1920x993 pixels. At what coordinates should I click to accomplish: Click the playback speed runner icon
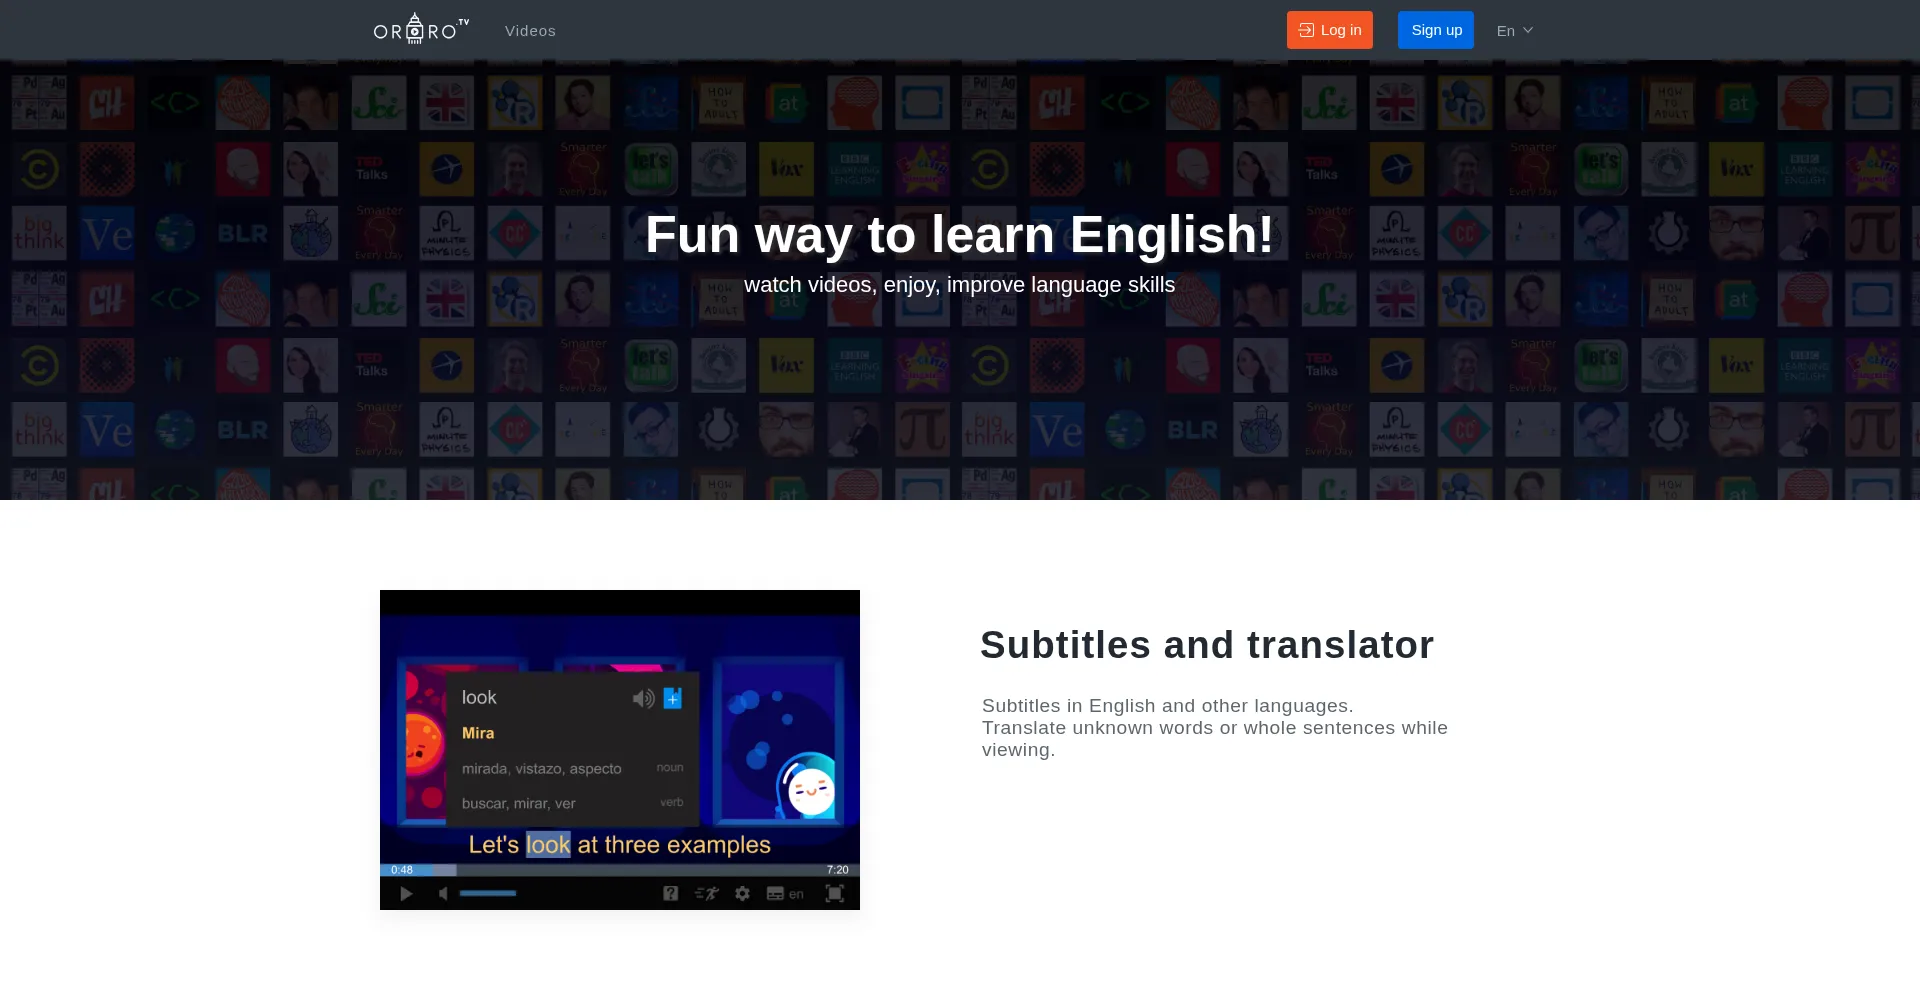point(706,894)
